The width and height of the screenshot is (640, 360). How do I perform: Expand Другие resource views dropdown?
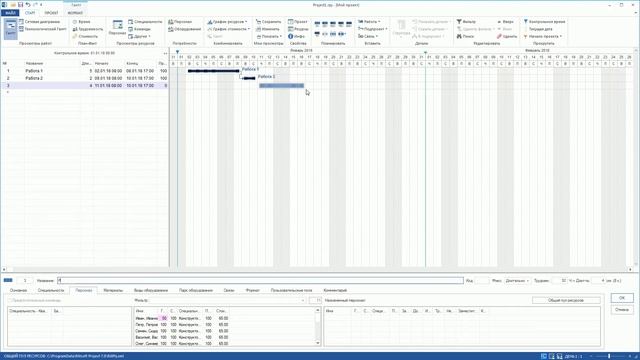139,36
